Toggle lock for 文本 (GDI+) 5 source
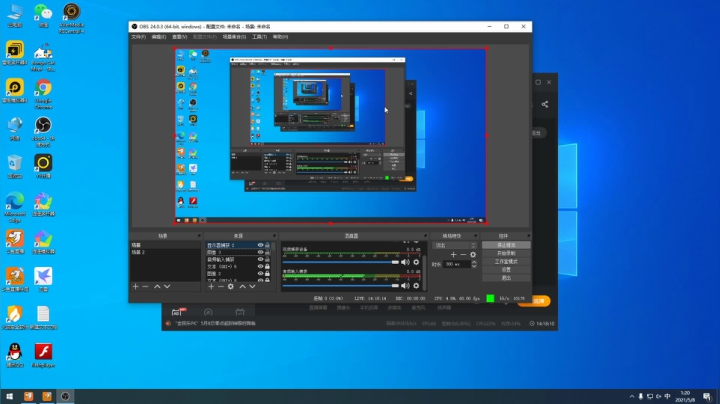 pyautogui.click(x=267, y=266)
